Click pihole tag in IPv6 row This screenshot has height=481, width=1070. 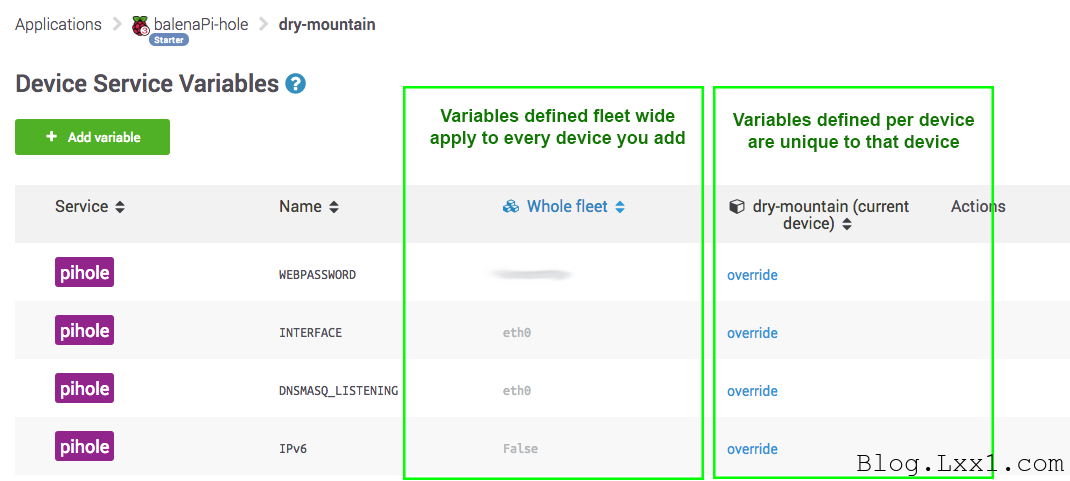pyautogui.click(x=85, y=446)
